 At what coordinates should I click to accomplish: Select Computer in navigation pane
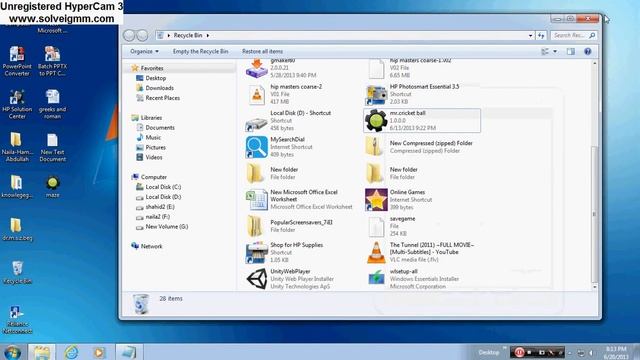[x=153, y=177]
